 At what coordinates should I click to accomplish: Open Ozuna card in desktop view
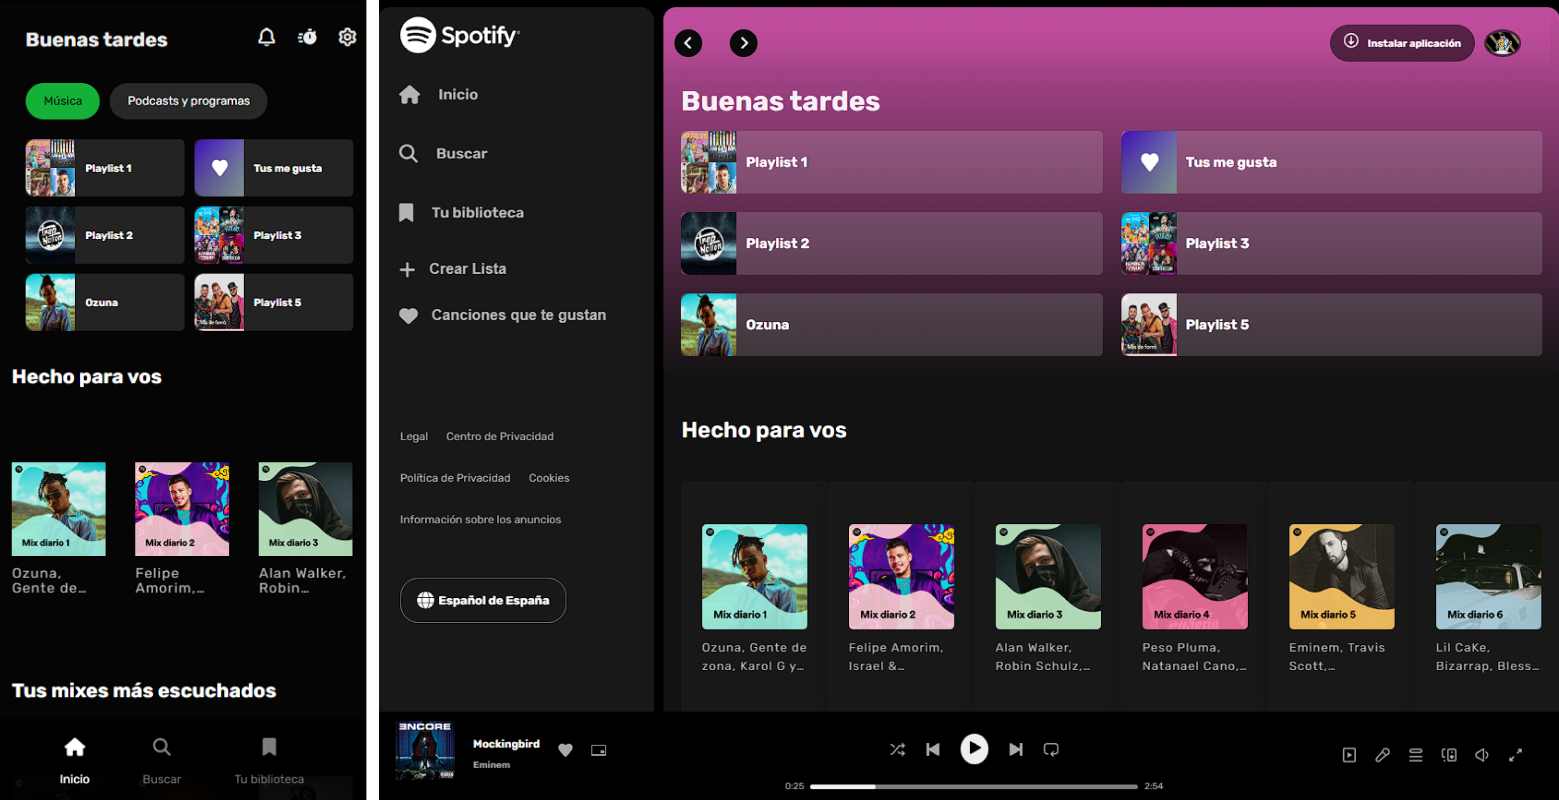coord(892,325)
